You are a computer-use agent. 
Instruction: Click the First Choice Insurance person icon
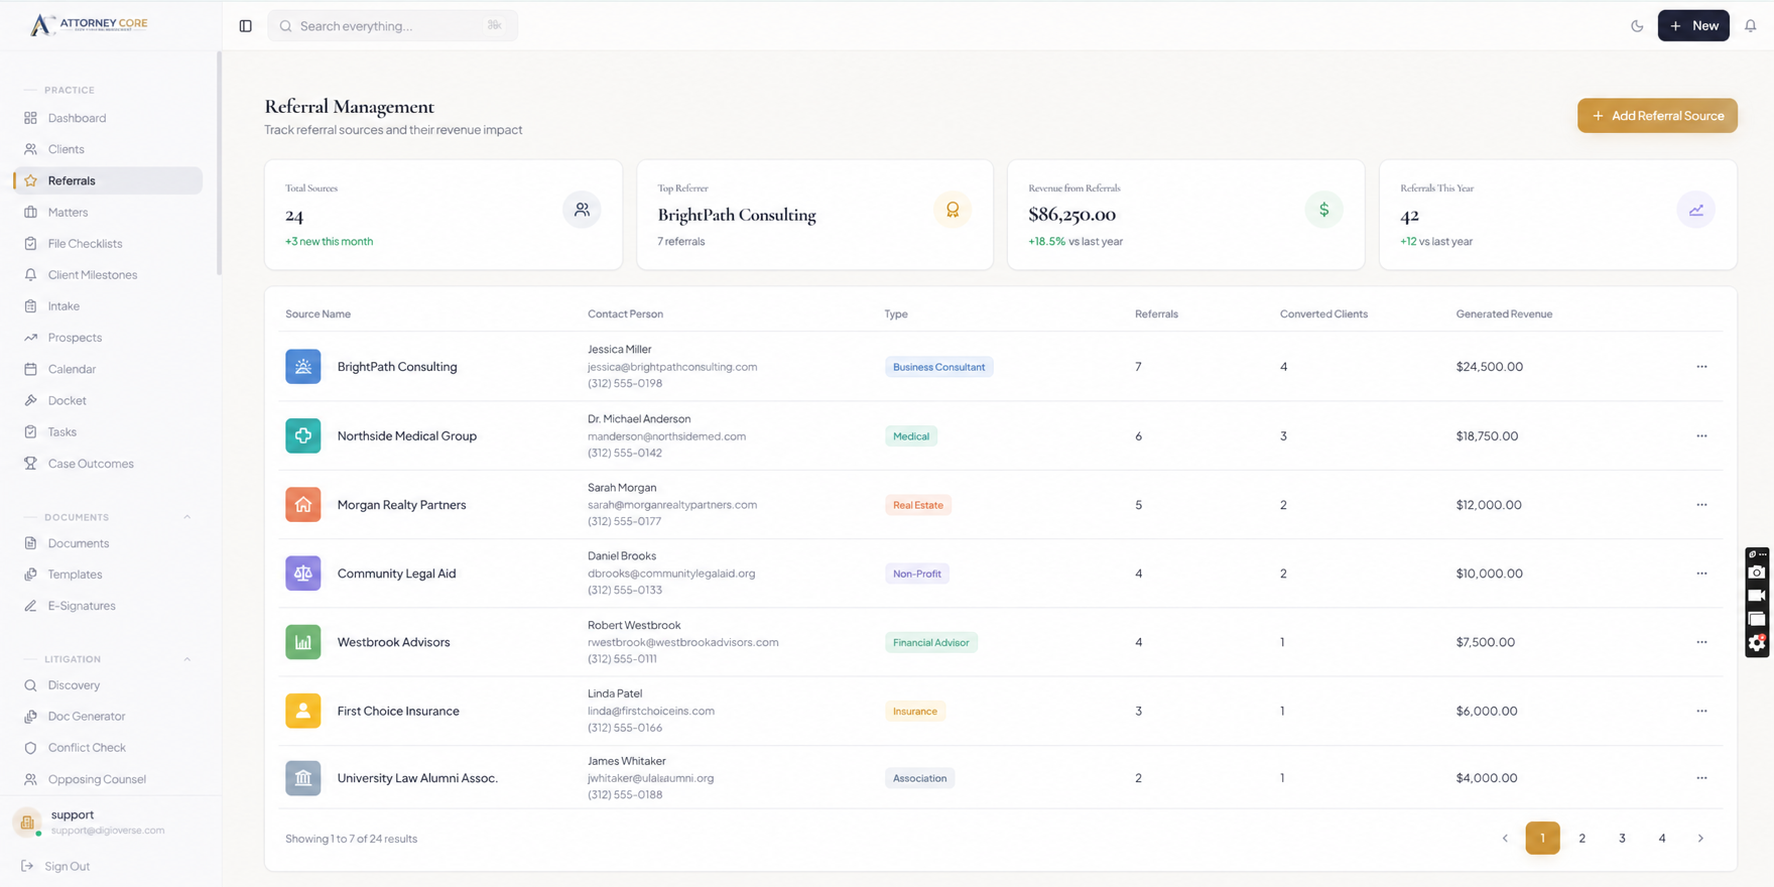pos(303,711)
